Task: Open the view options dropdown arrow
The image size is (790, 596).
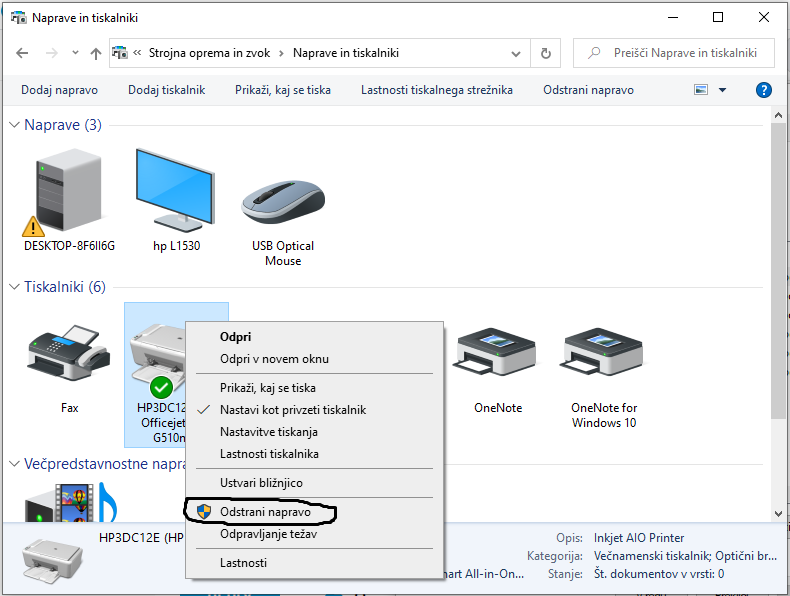Action: click(723, 90)
